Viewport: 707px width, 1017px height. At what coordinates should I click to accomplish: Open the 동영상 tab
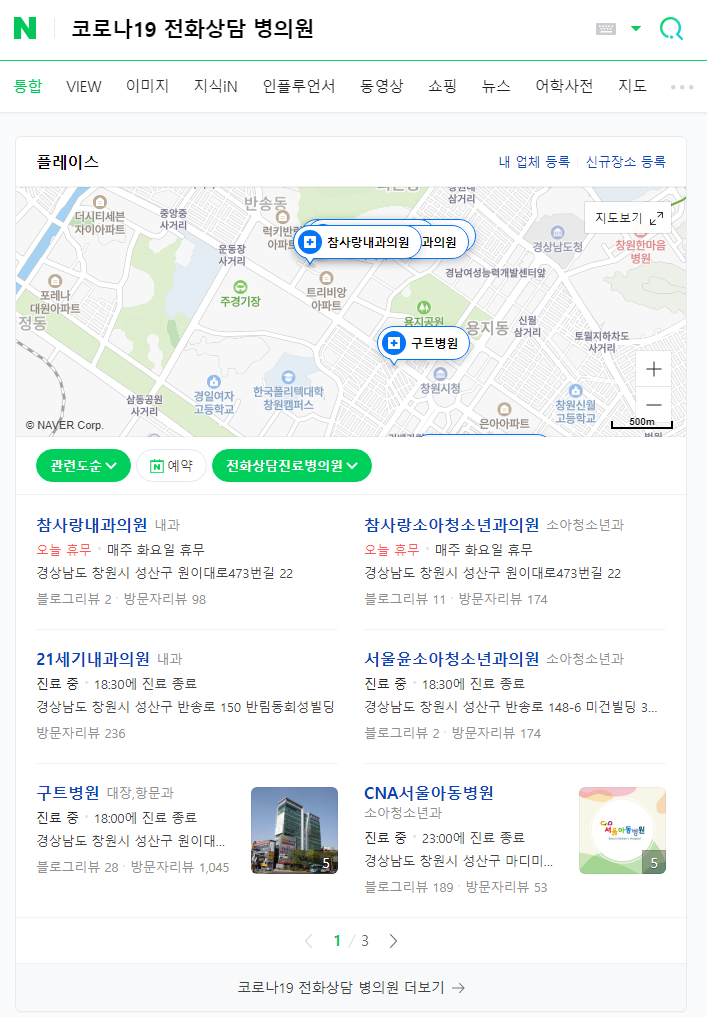(x=381, y=86)
